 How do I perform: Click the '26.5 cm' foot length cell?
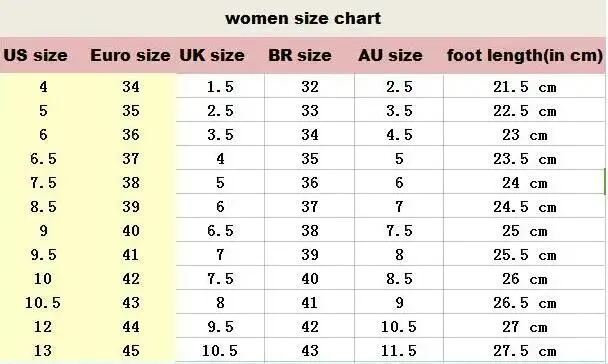[x=525, y=303]
